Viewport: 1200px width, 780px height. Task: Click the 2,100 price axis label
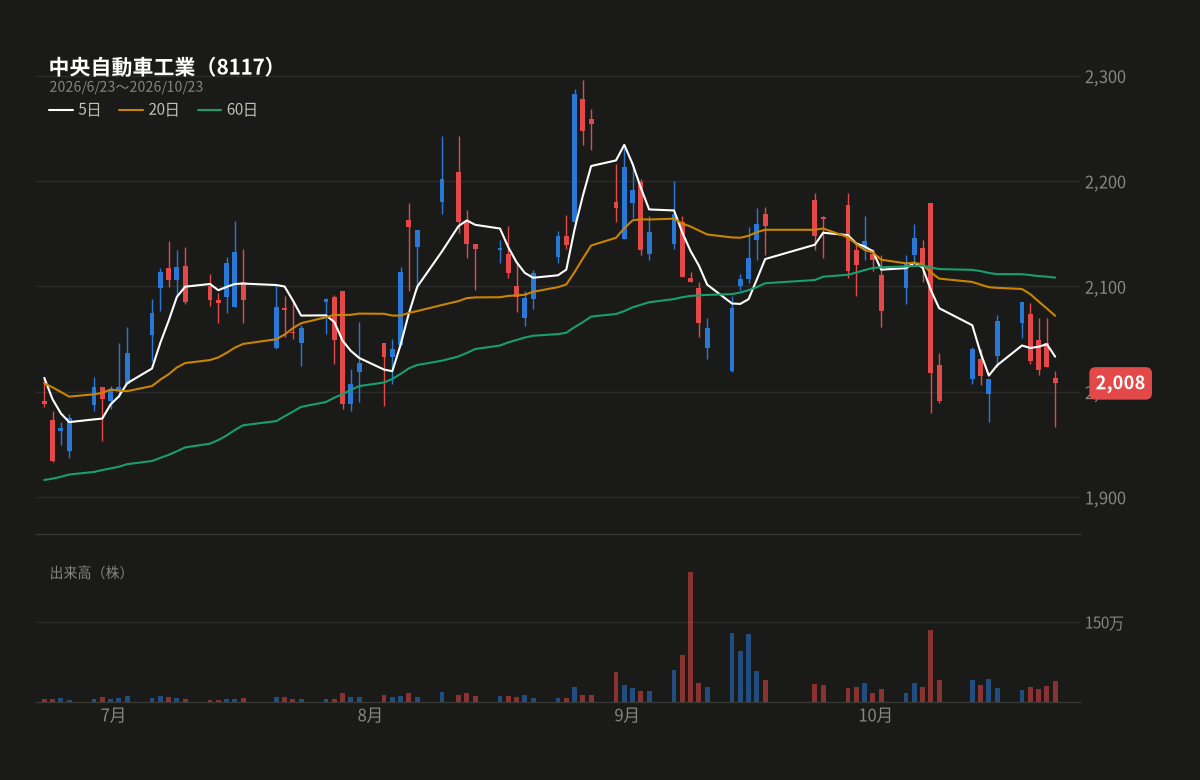1105,288
